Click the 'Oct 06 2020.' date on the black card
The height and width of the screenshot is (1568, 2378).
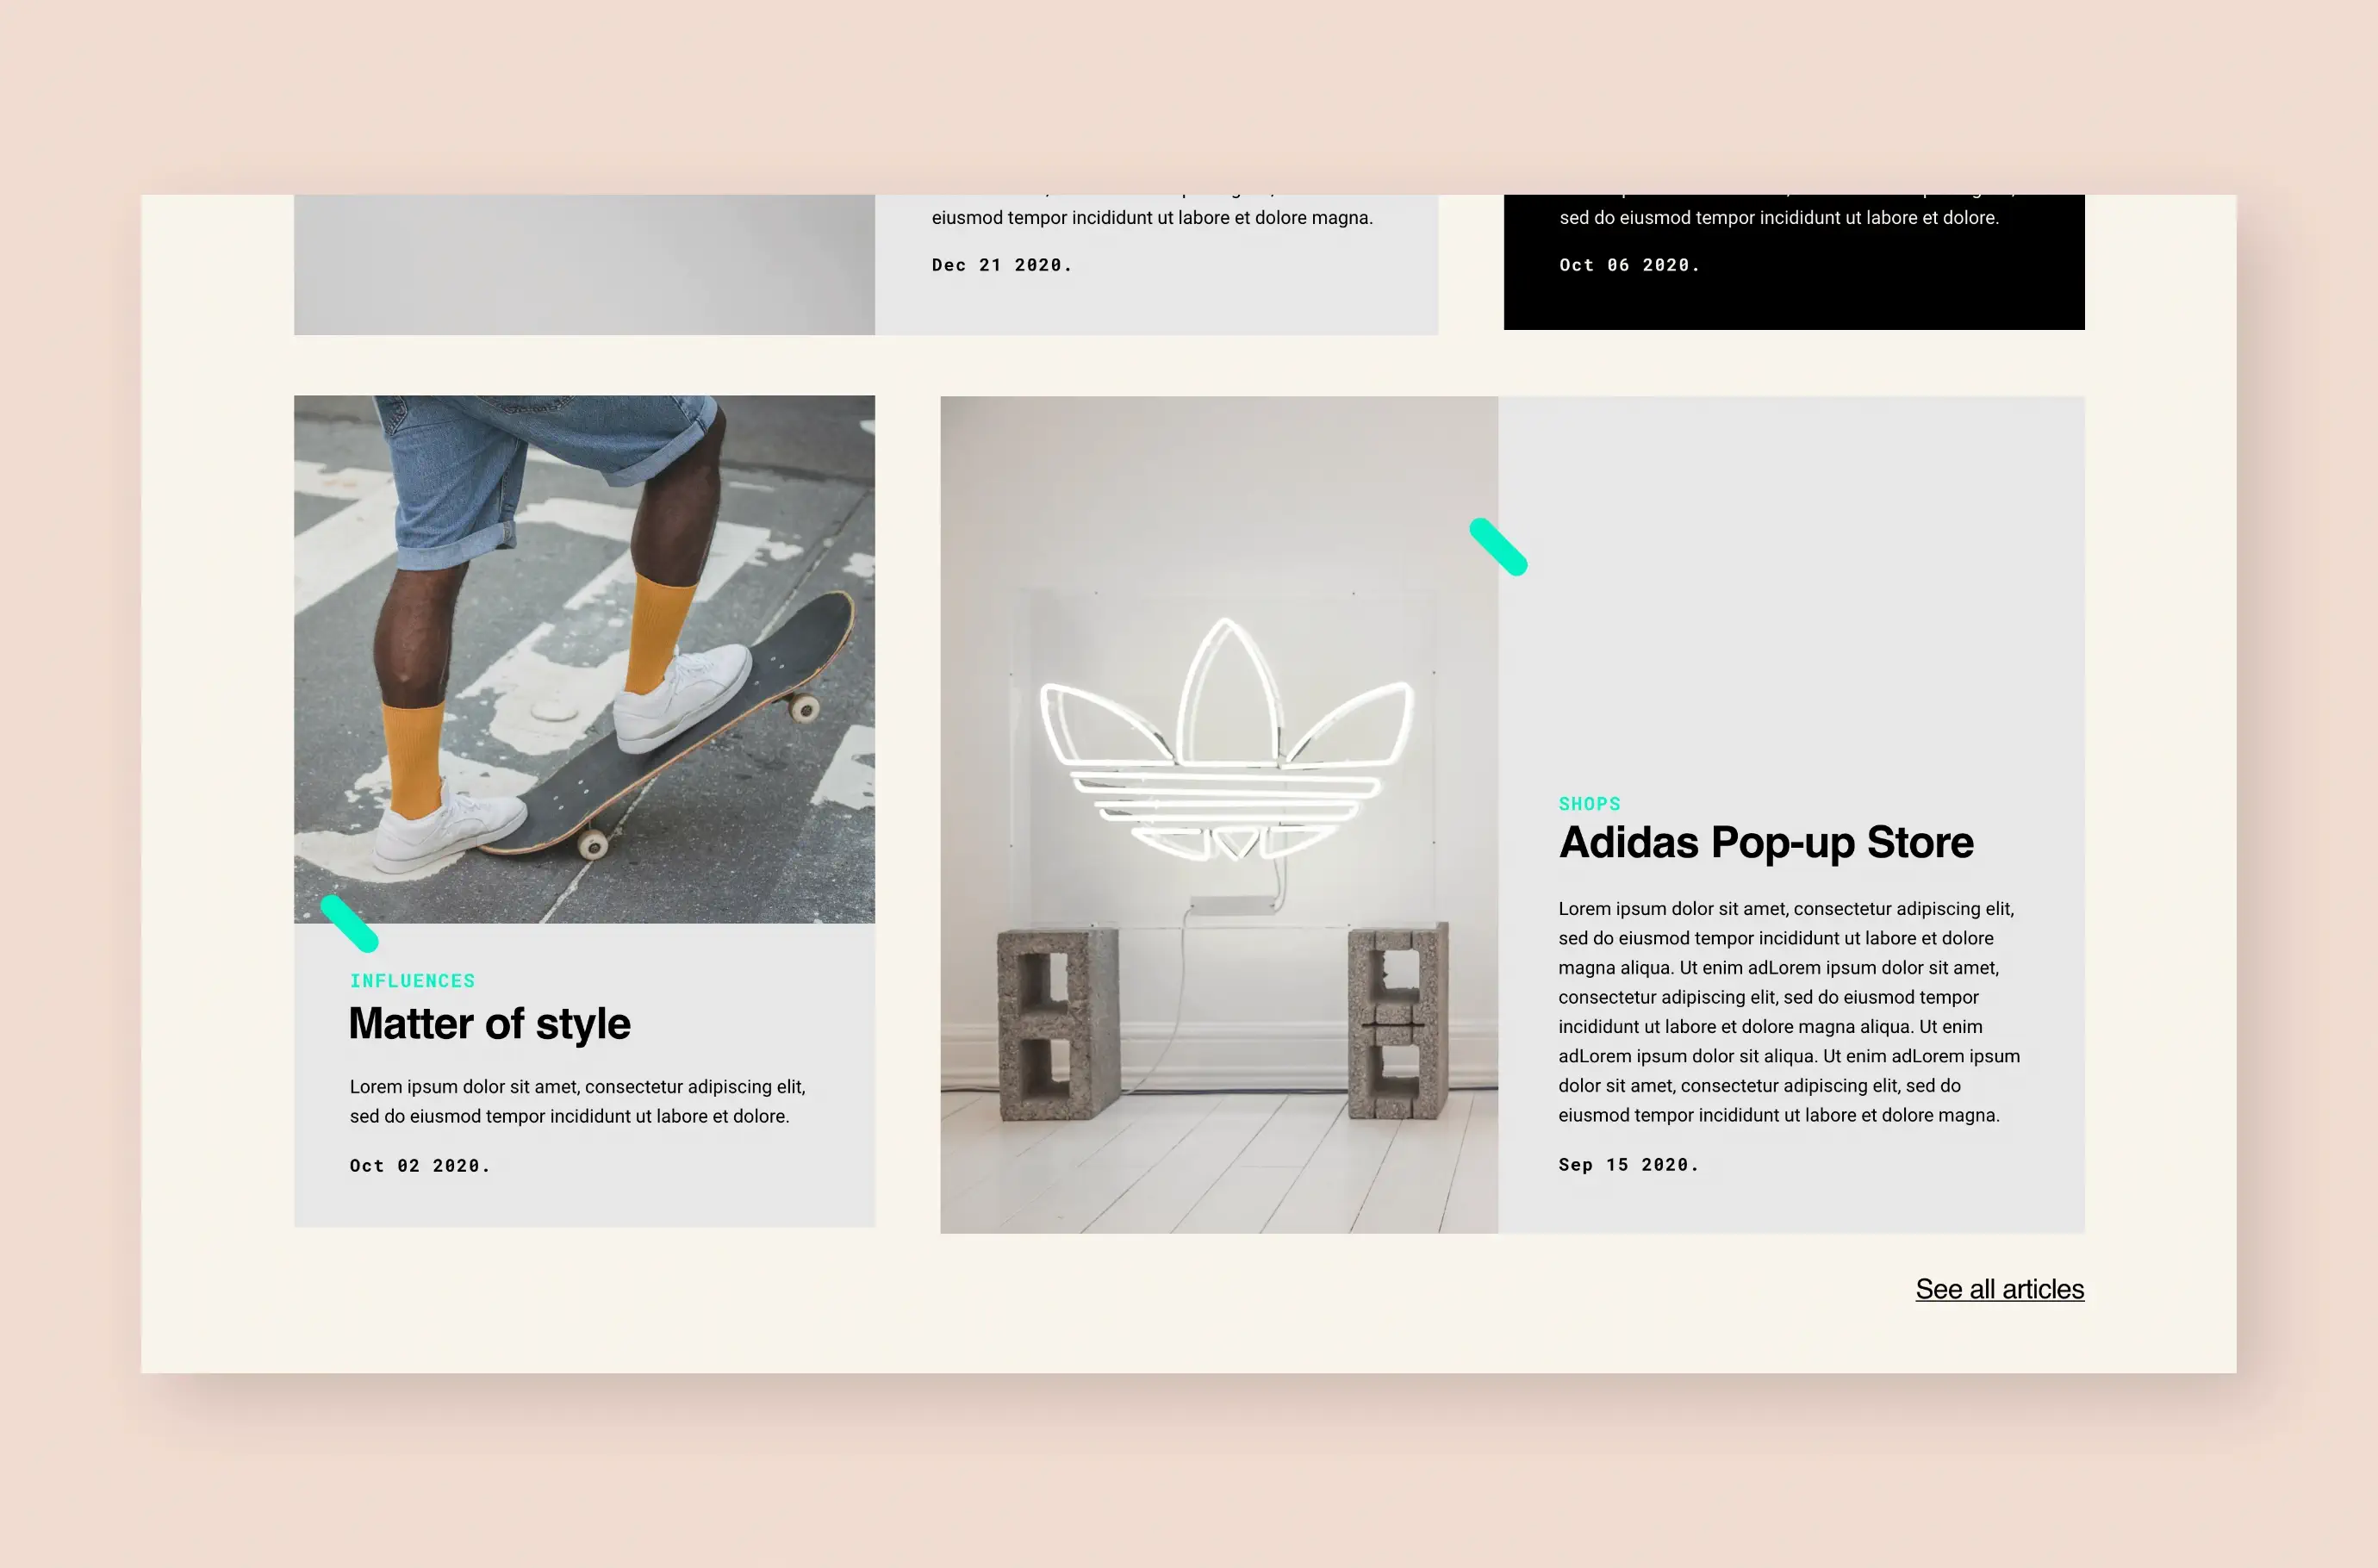pyautogui.click(x=1629, y=265)
